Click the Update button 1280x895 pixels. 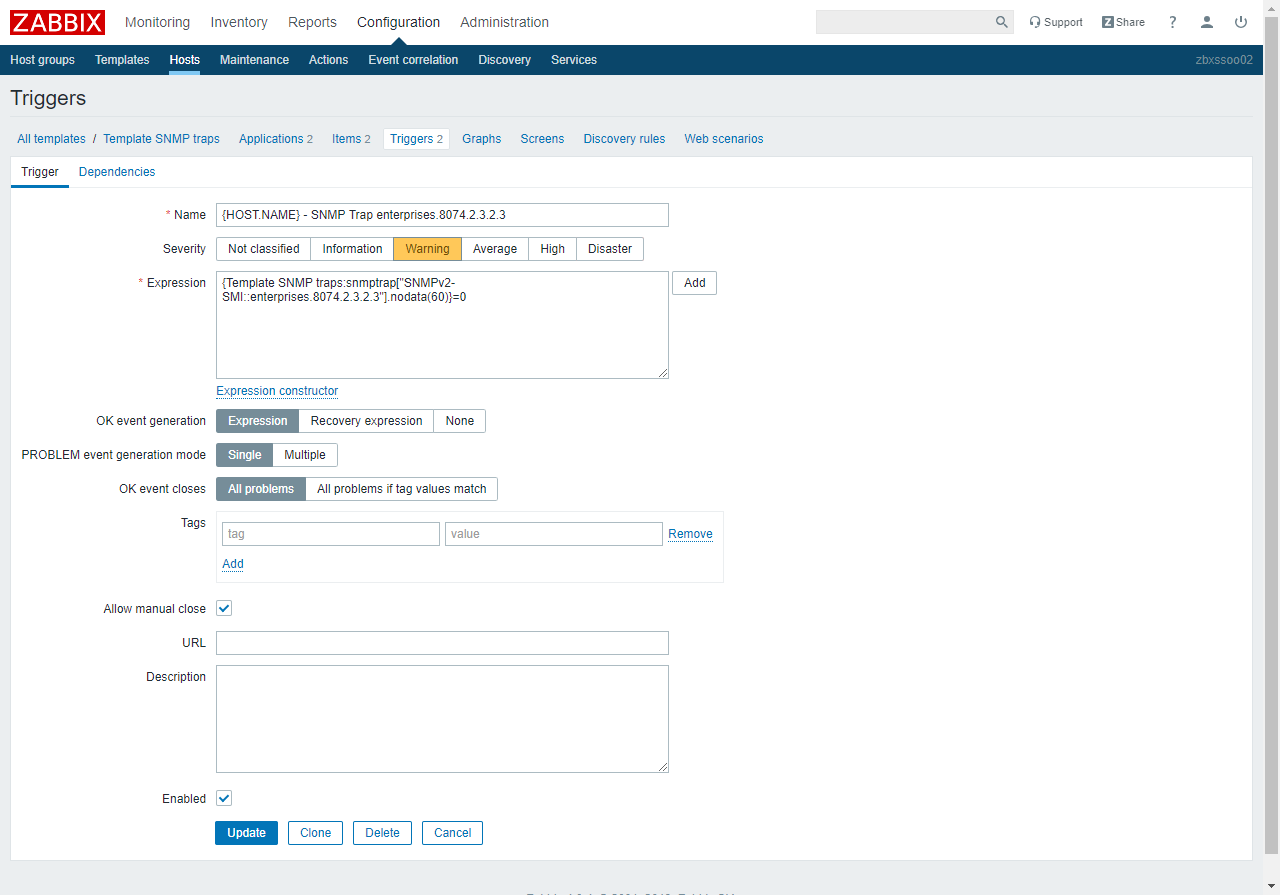246,833
